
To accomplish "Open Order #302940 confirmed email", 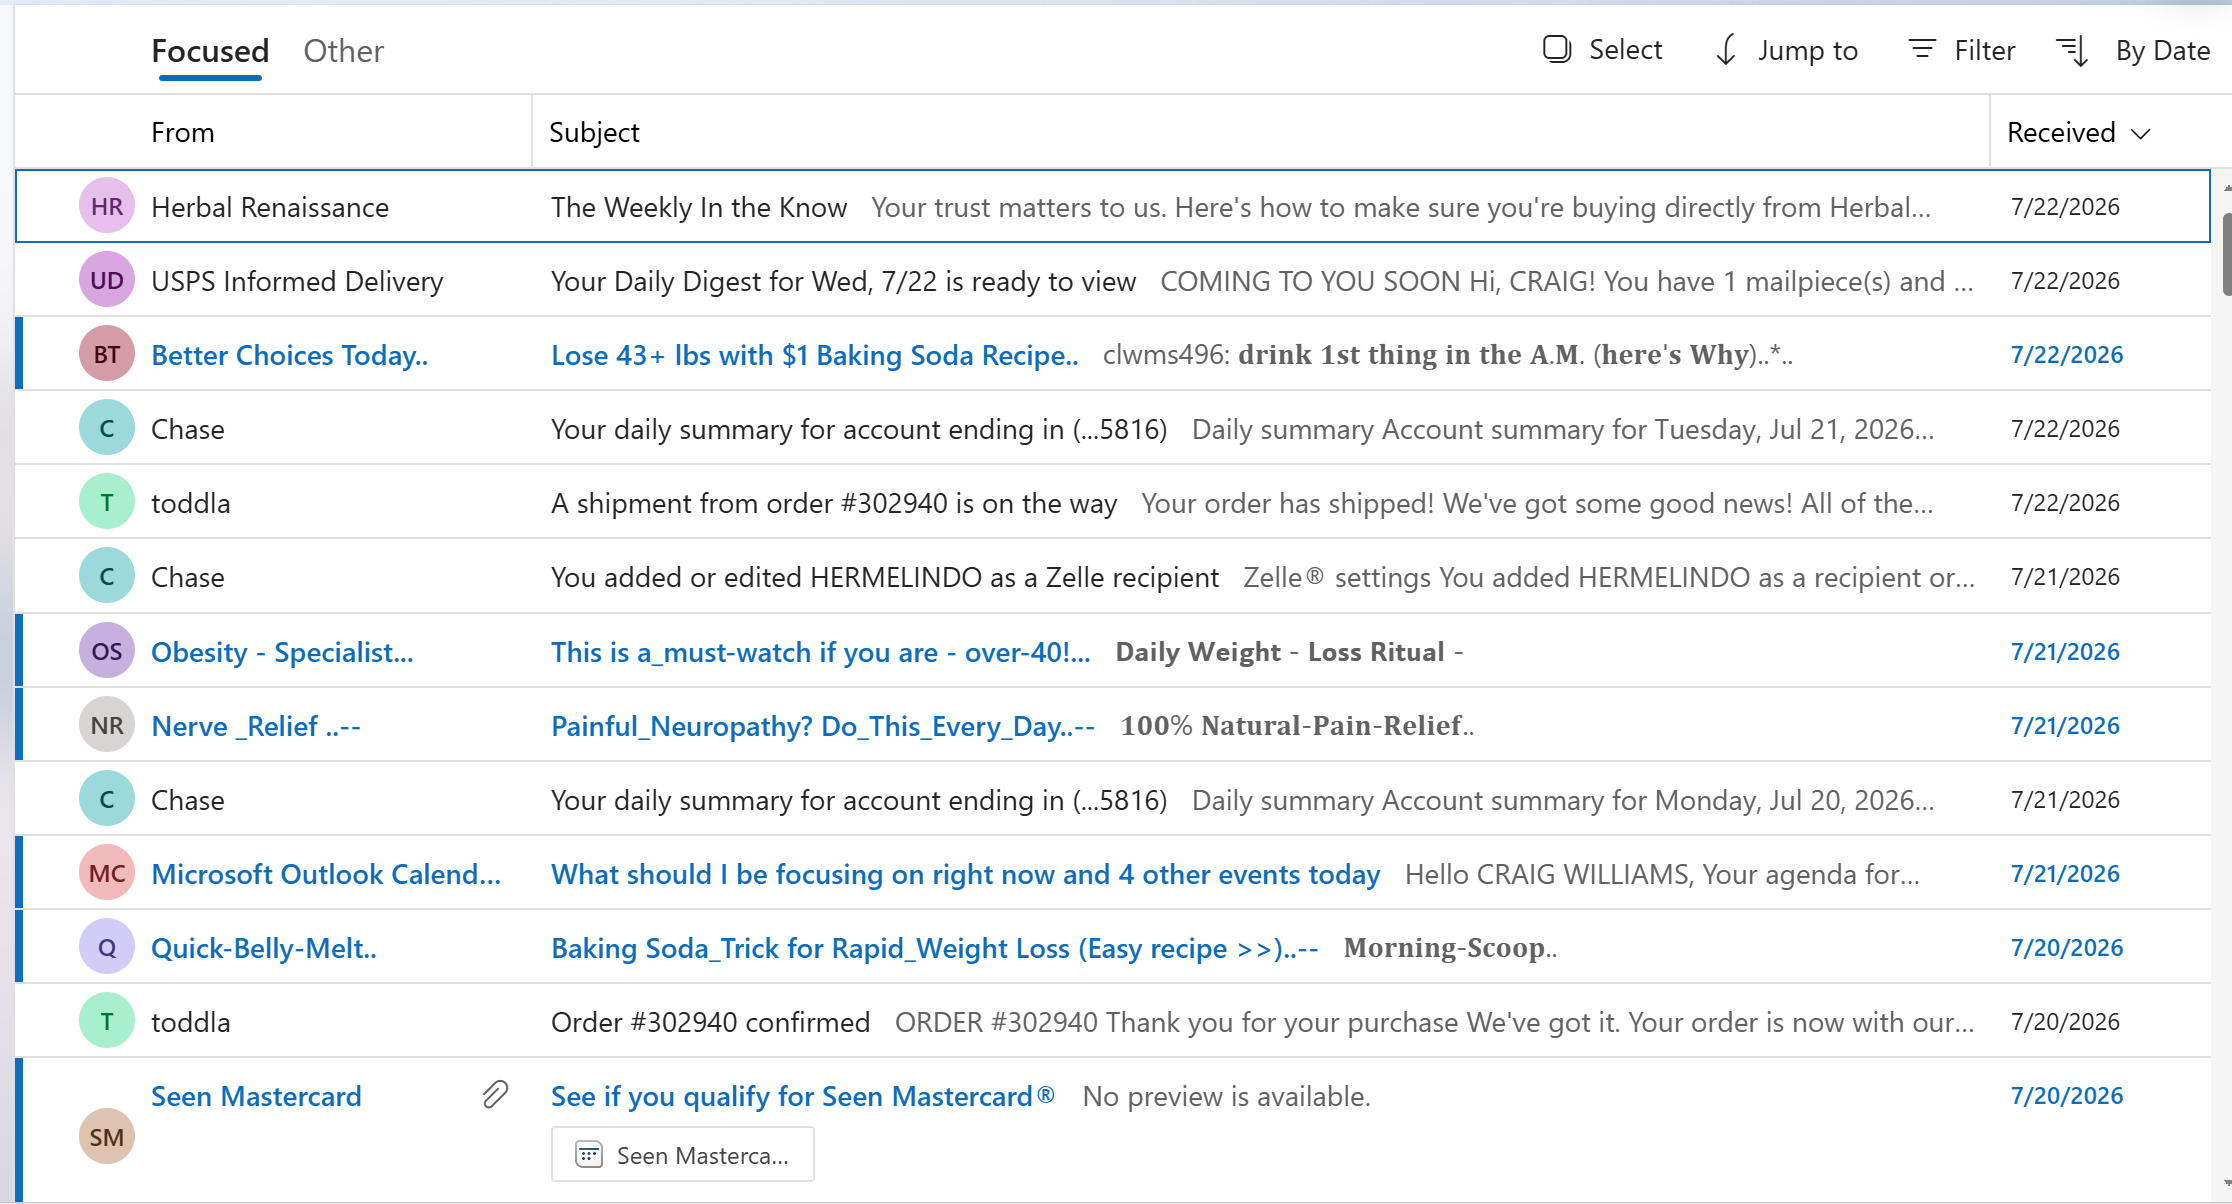I will click(1113, 1021).
